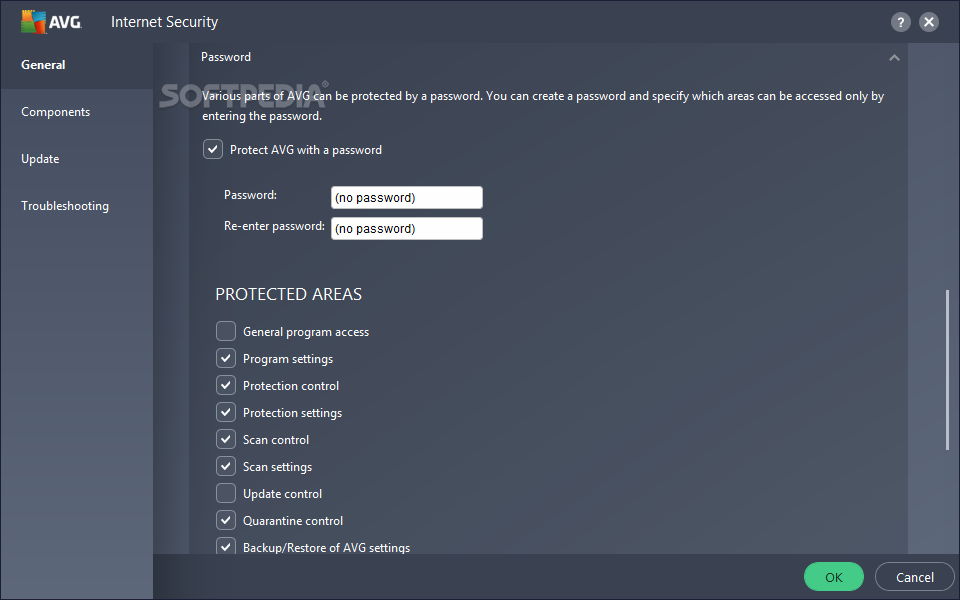Enable General program access checkbox

point(226,331)
